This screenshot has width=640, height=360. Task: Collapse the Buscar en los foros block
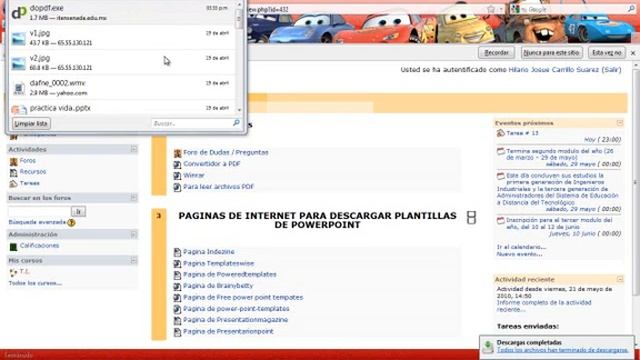[x=133, y=198]
